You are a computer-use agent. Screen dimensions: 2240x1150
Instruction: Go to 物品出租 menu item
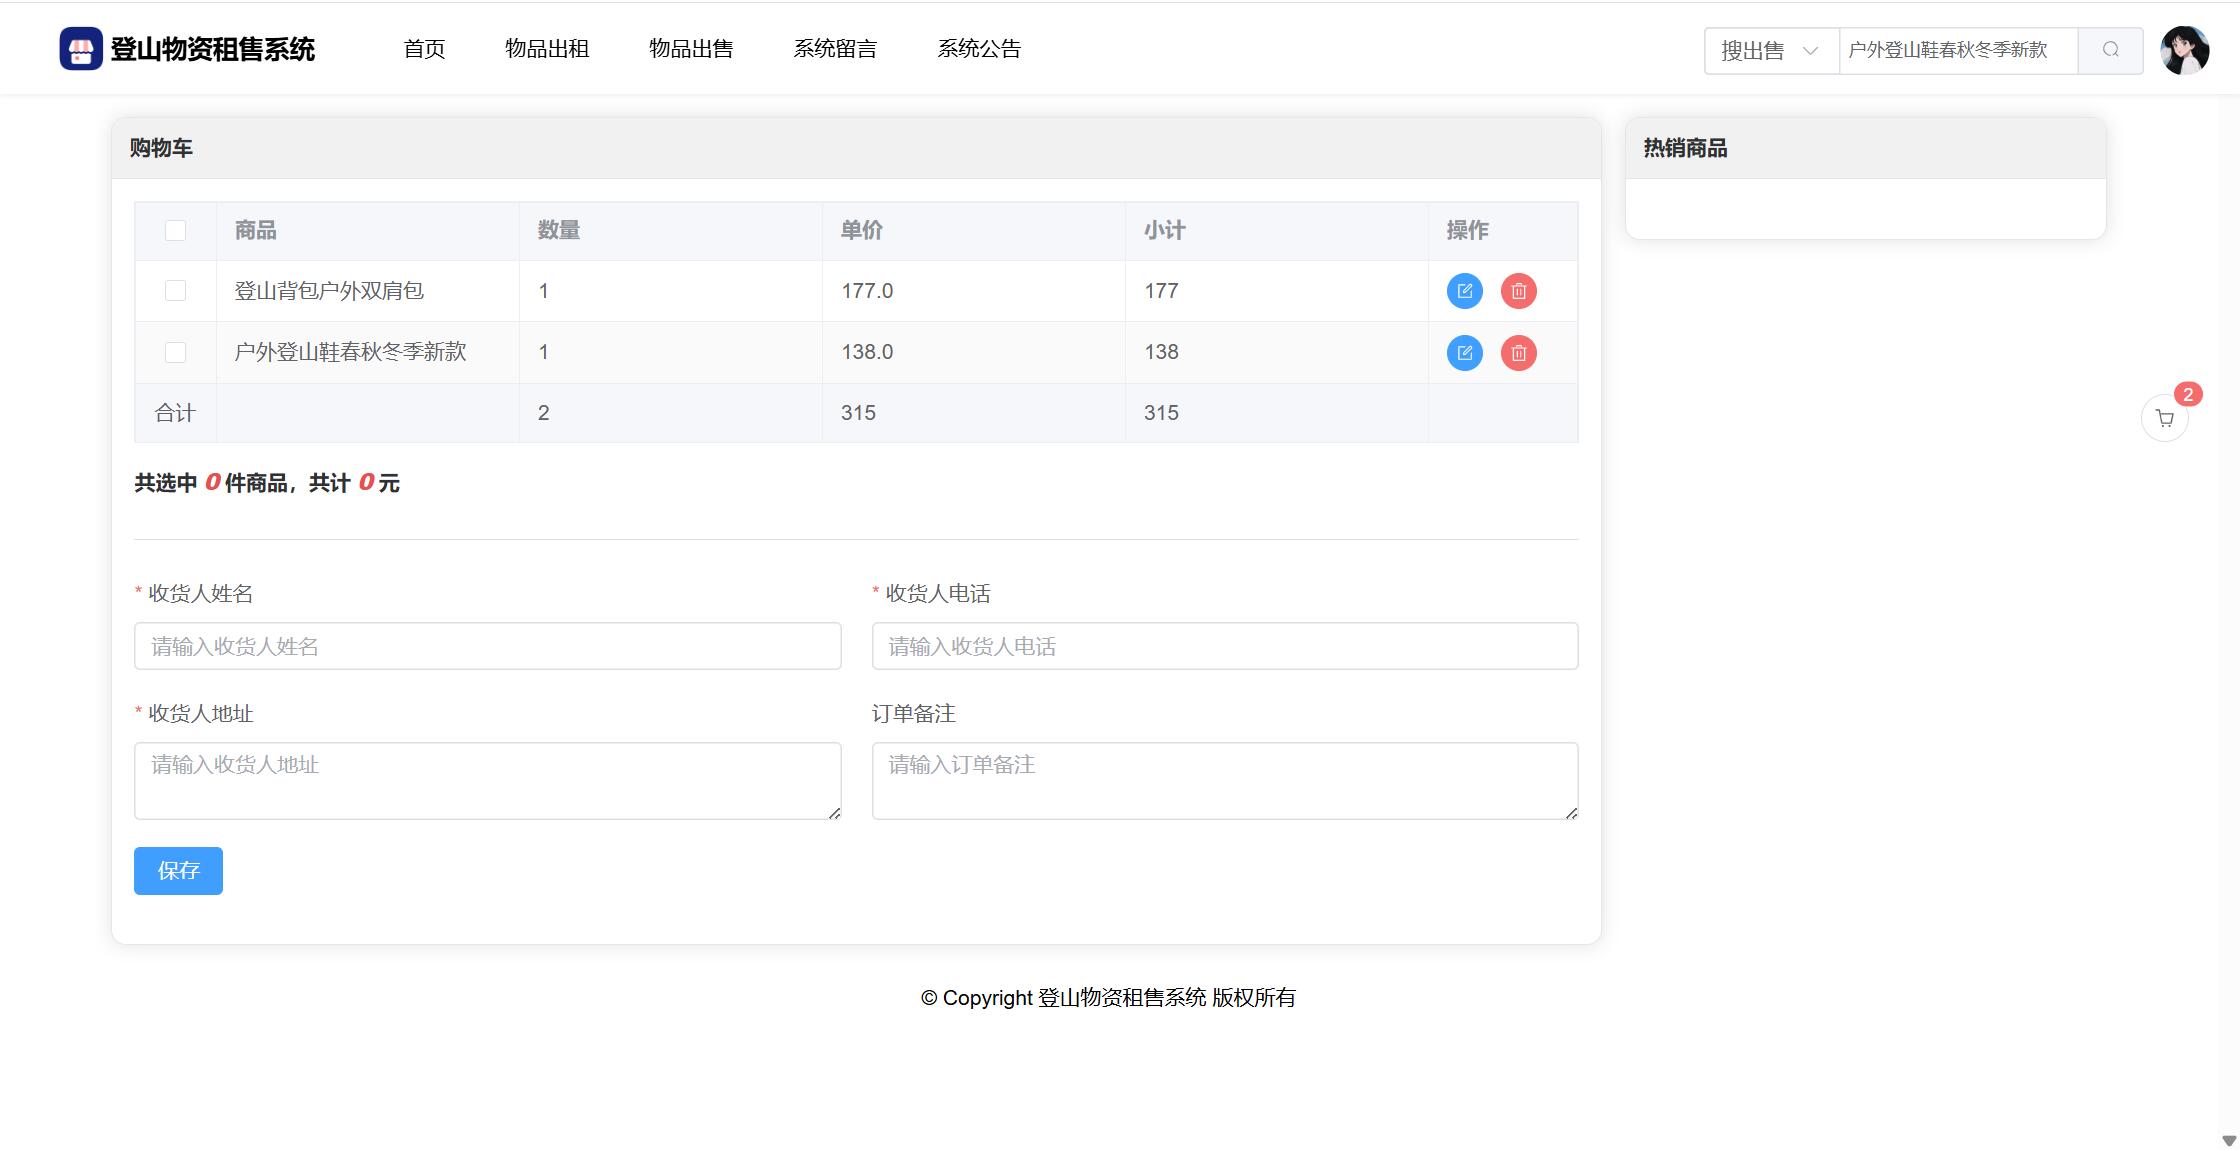[x=546, y=49]
